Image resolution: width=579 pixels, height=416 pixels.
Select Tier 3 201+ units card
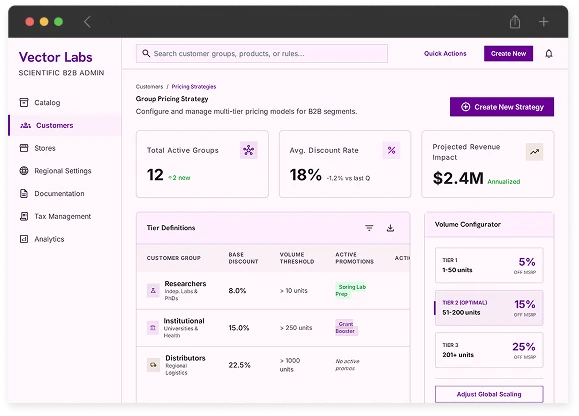click(x=489, y=350)
